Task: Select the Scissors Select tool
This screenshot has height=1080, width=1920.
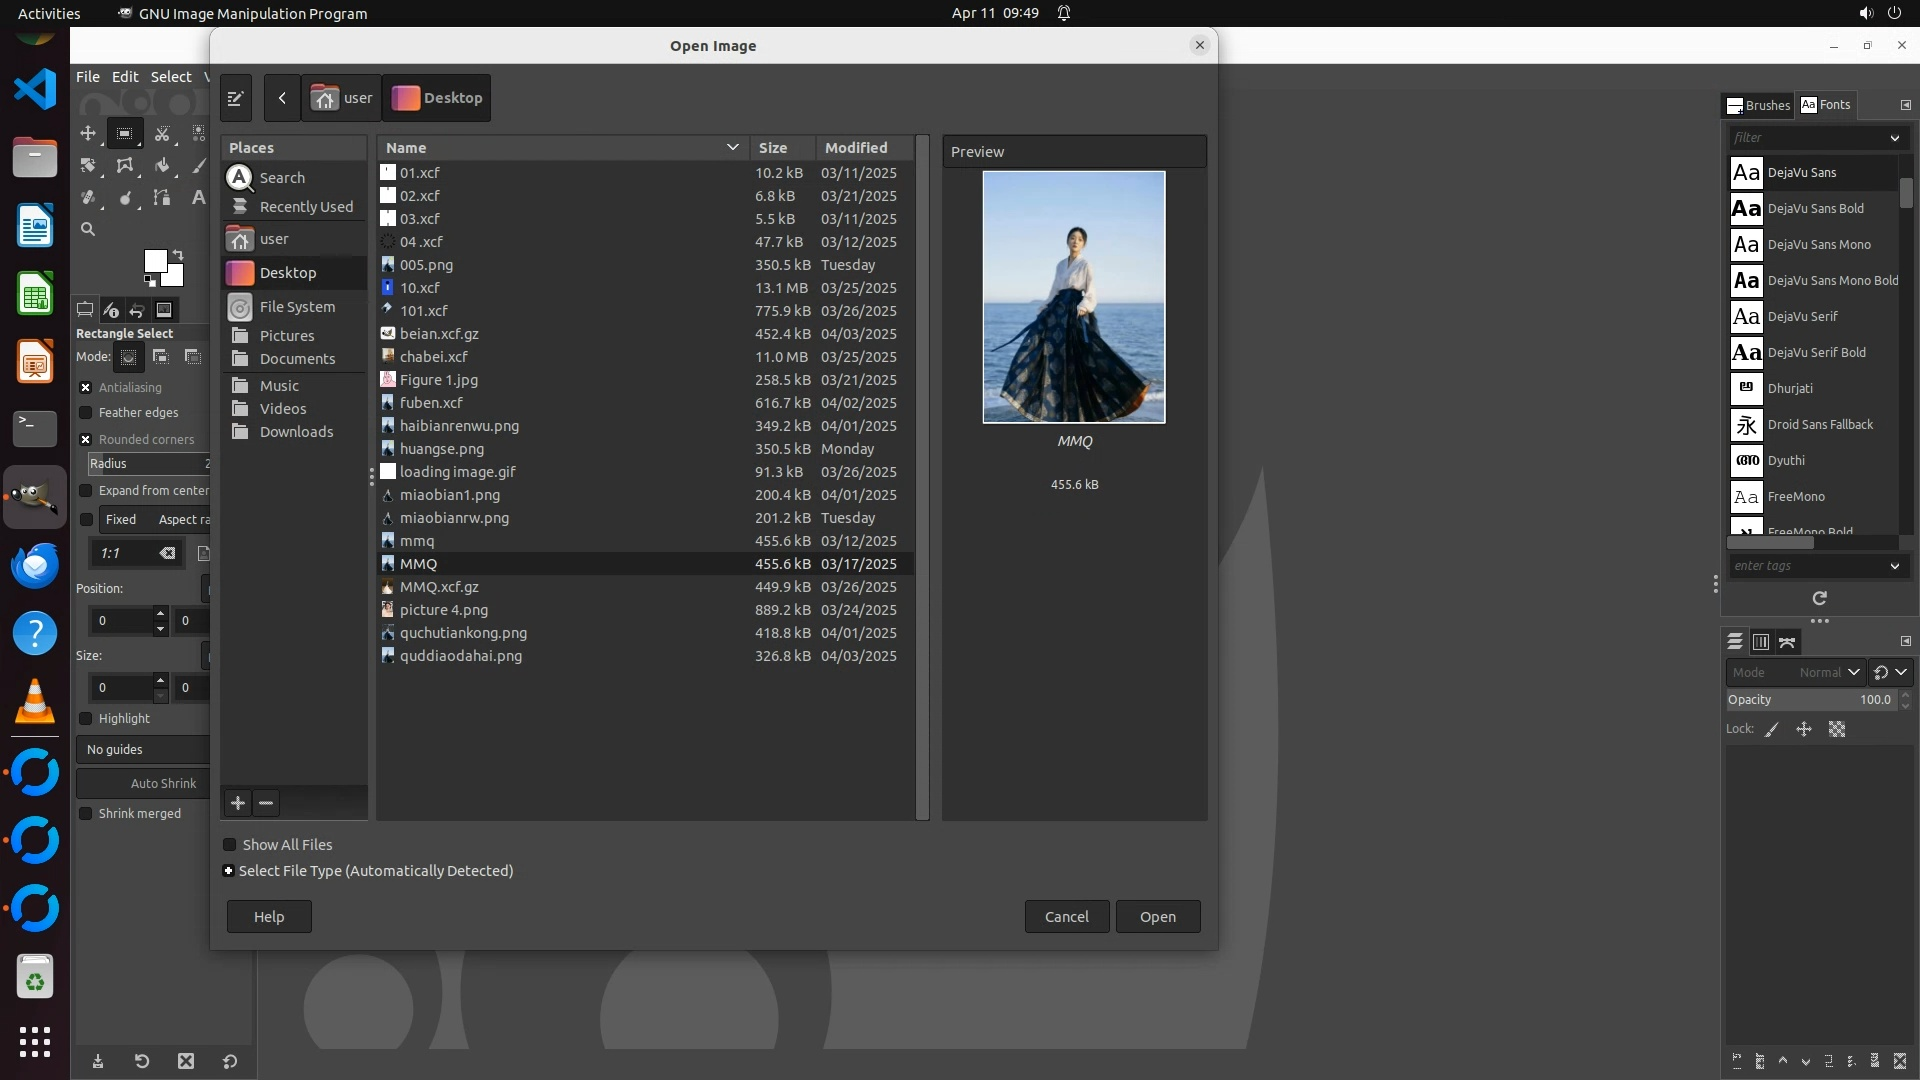Action: pyautogui.click(x=162, y=133)
